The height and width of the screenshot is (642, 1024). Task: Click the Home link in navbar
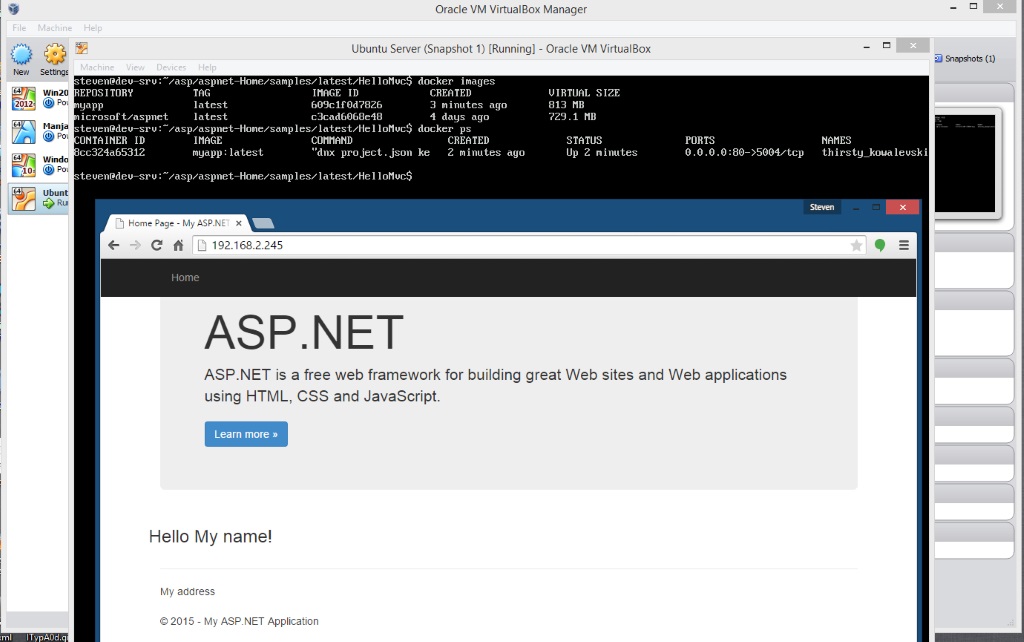pos(185,277)
